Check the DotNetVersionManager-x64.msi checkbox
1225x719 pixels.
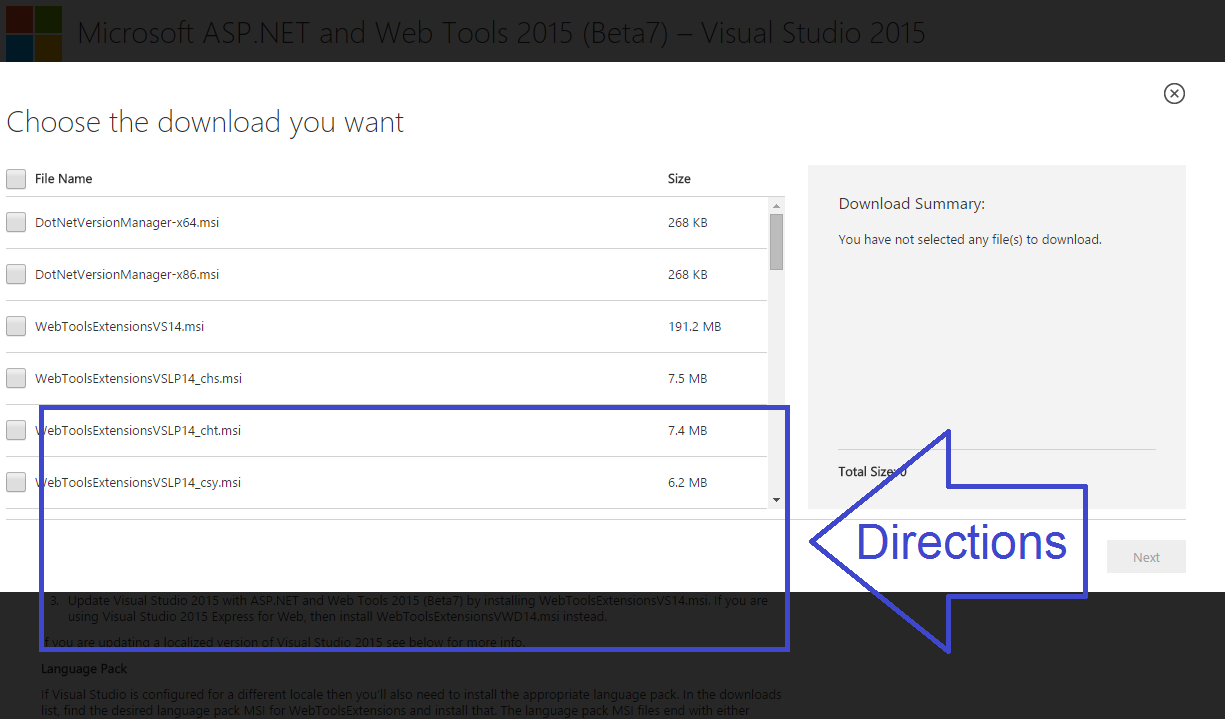[16, 222]
